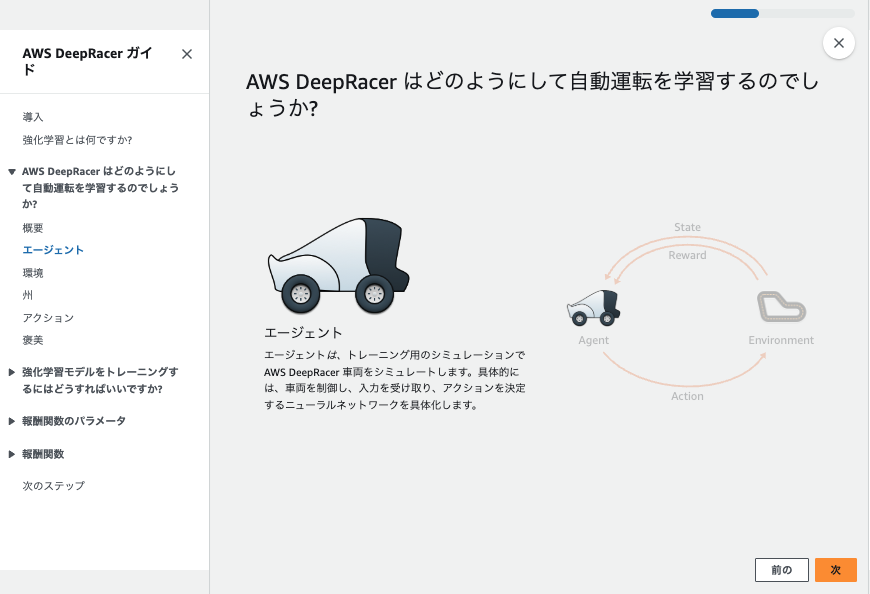The image size is (870, 594).
Task: Click the State label on the cycle diagram
Action: tap(687, 227)
